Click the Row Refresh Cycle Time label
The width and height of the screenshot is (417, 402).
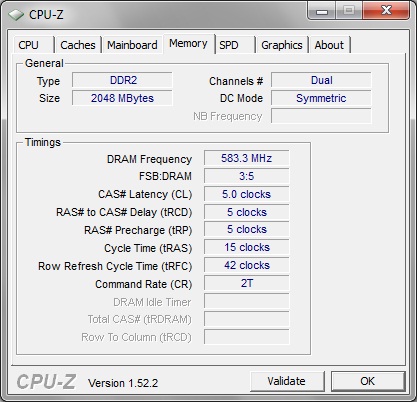(115, 266)
